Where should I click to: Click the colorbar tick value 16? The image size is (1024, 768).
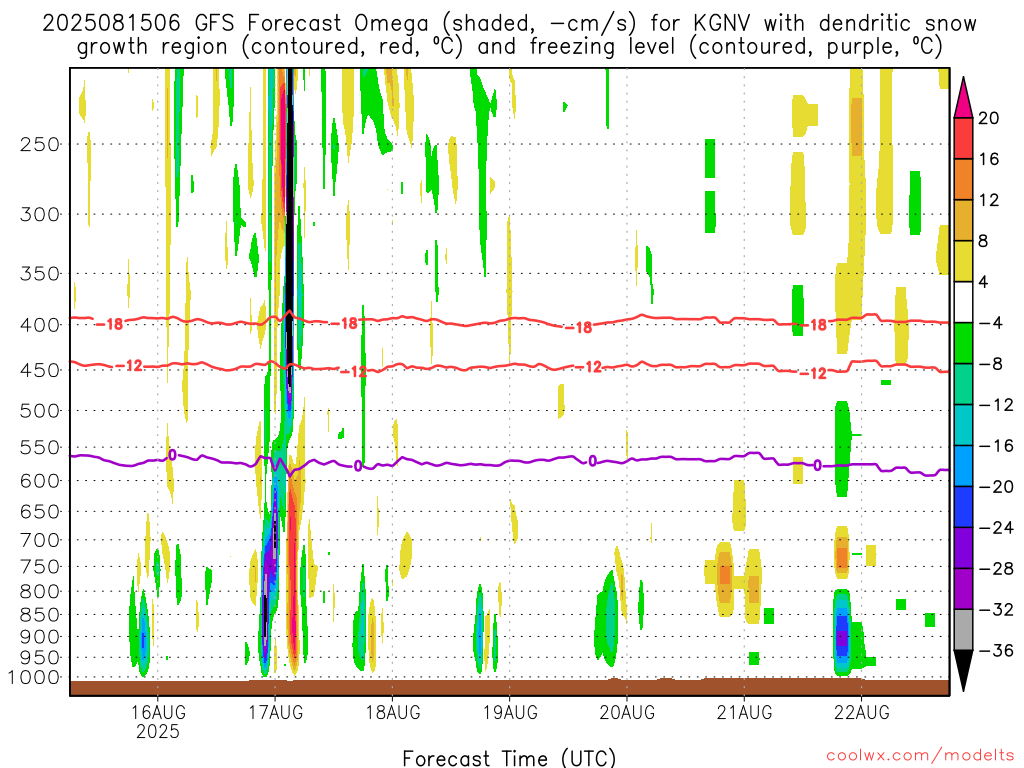click(x=989, y=159)
